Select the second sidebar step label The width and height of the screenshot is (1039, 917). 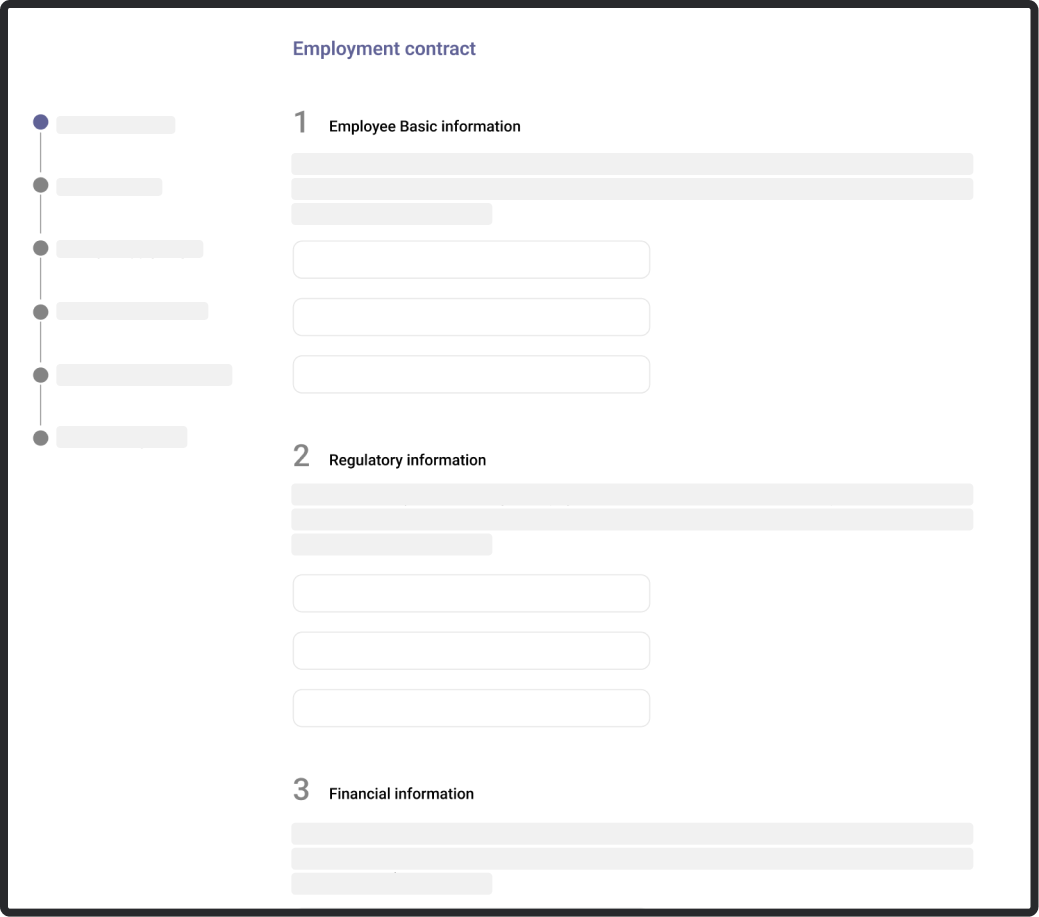110,187
